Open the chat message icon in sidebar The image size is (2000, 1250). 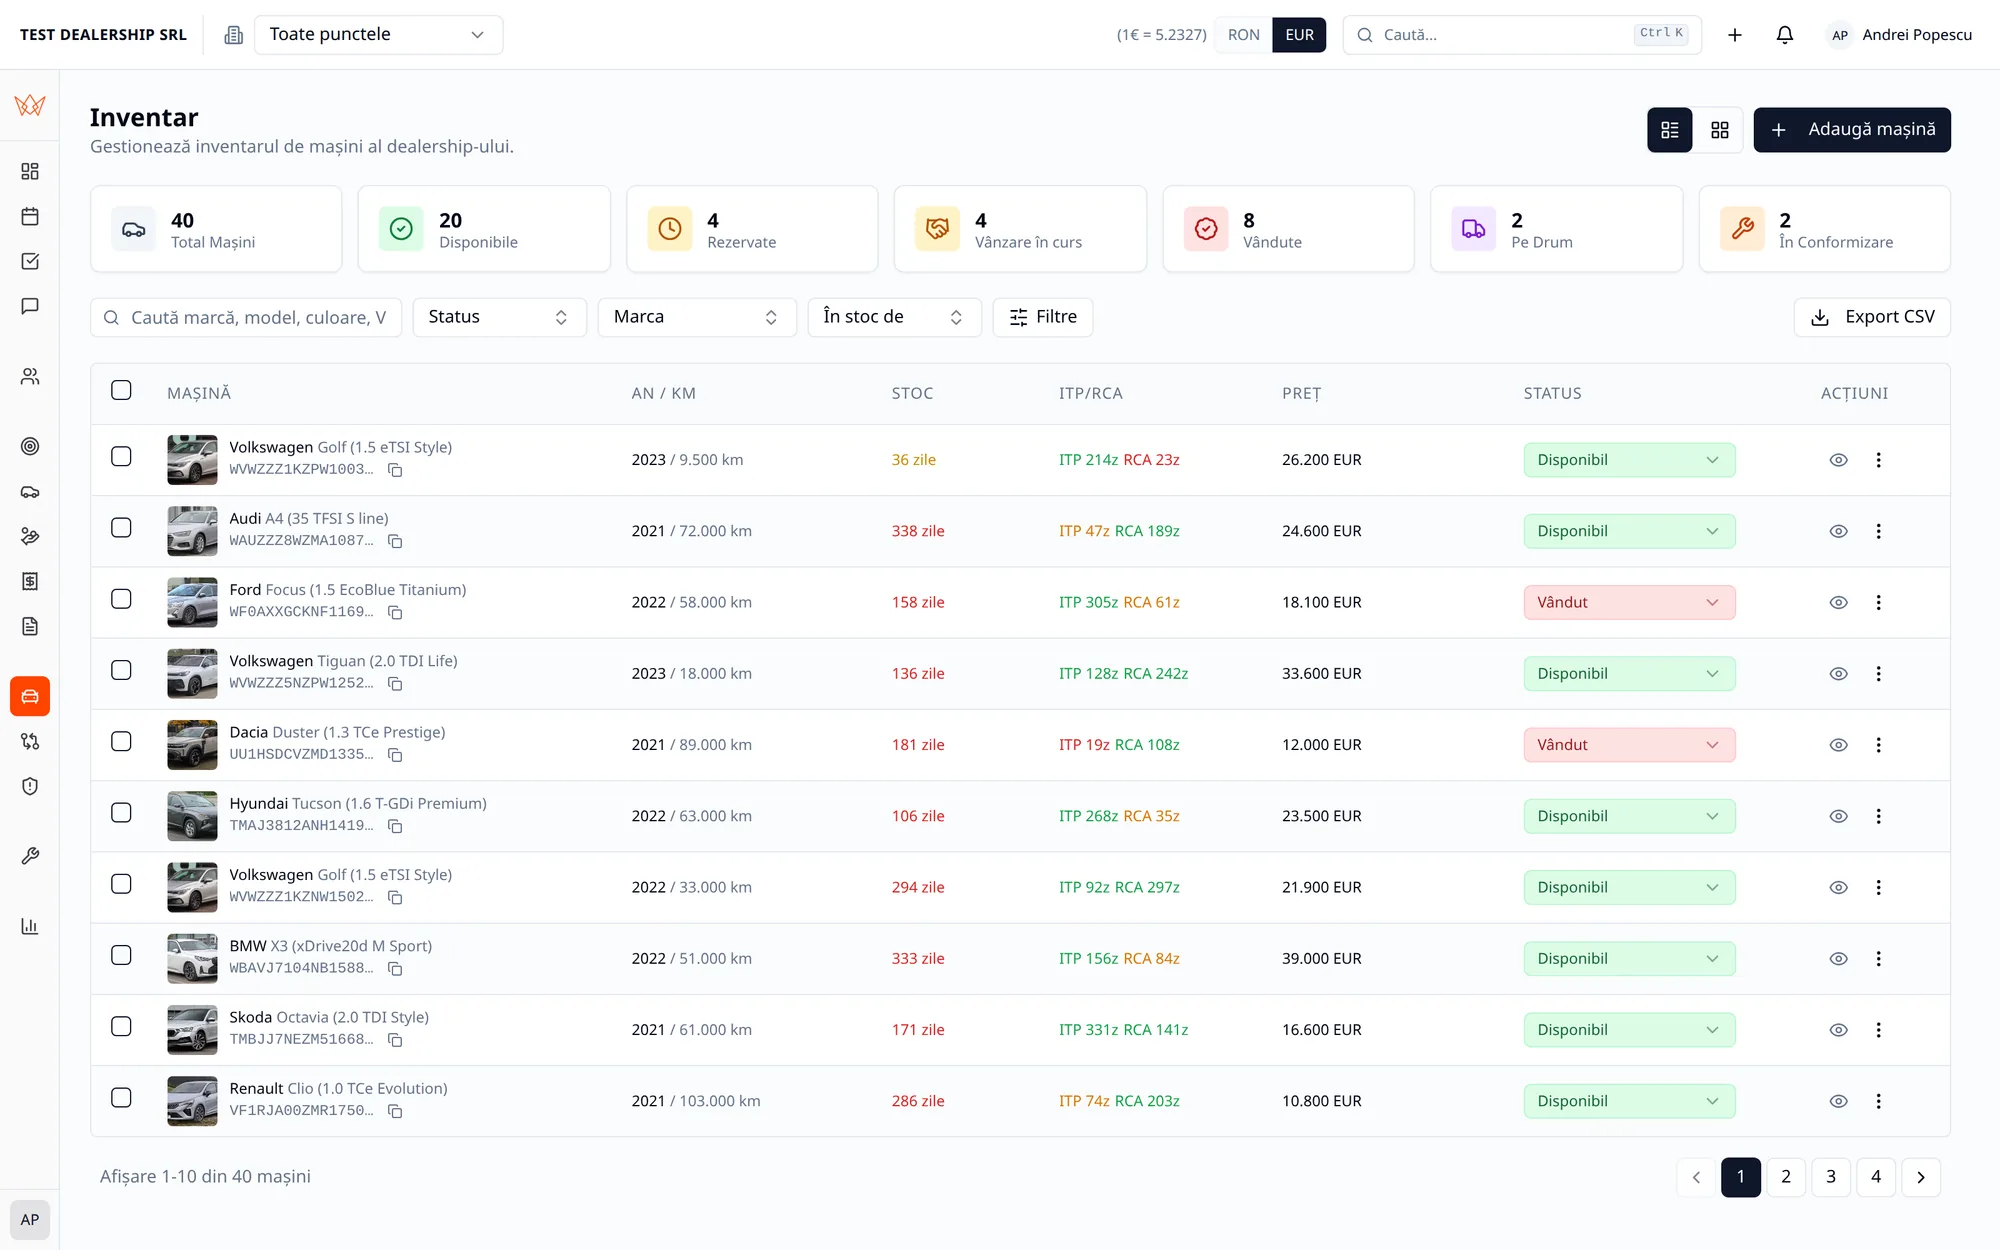pos(30,306)
